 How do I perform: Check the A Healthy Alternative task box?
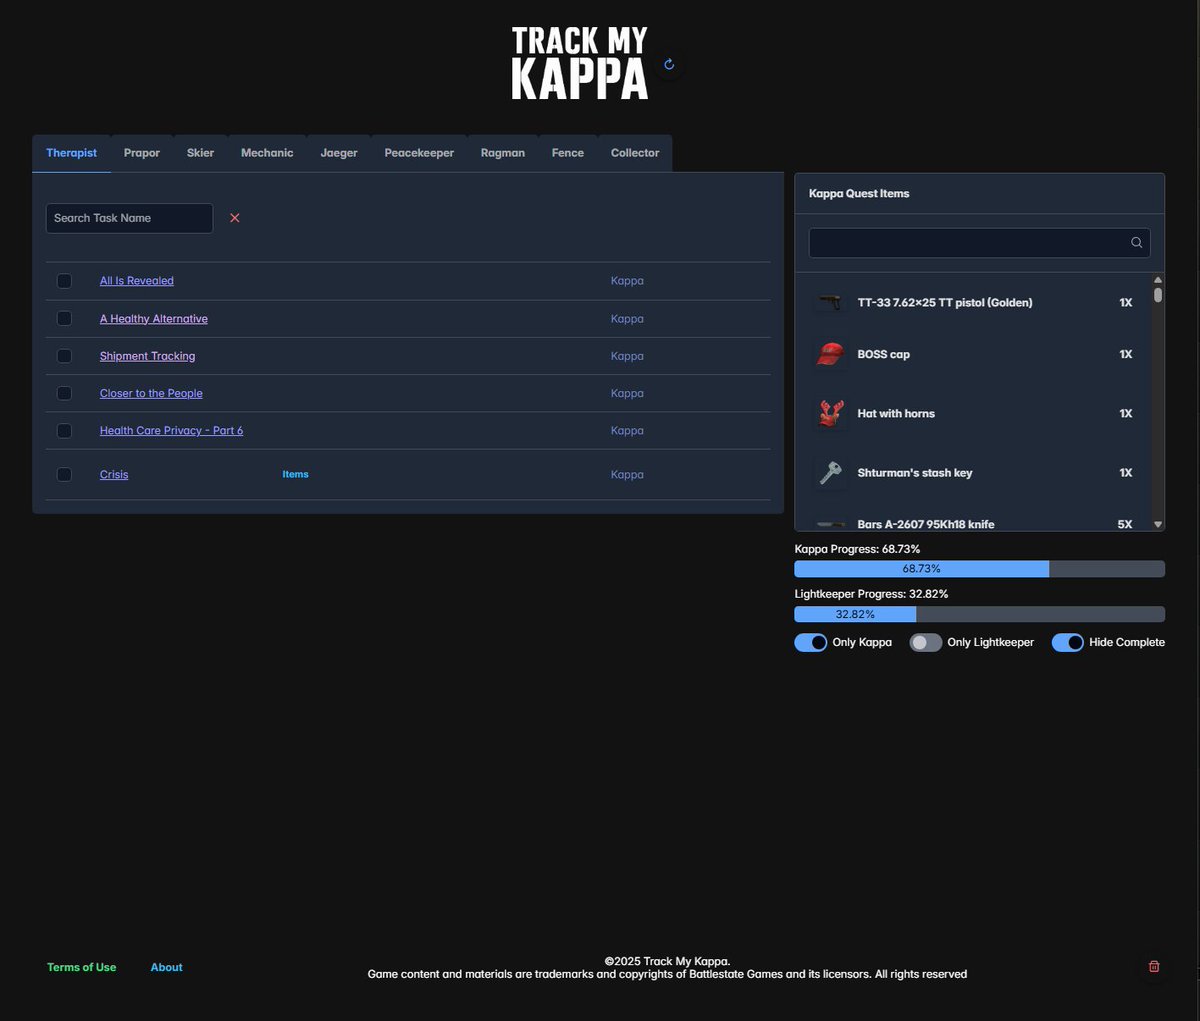tap(64, 319)
